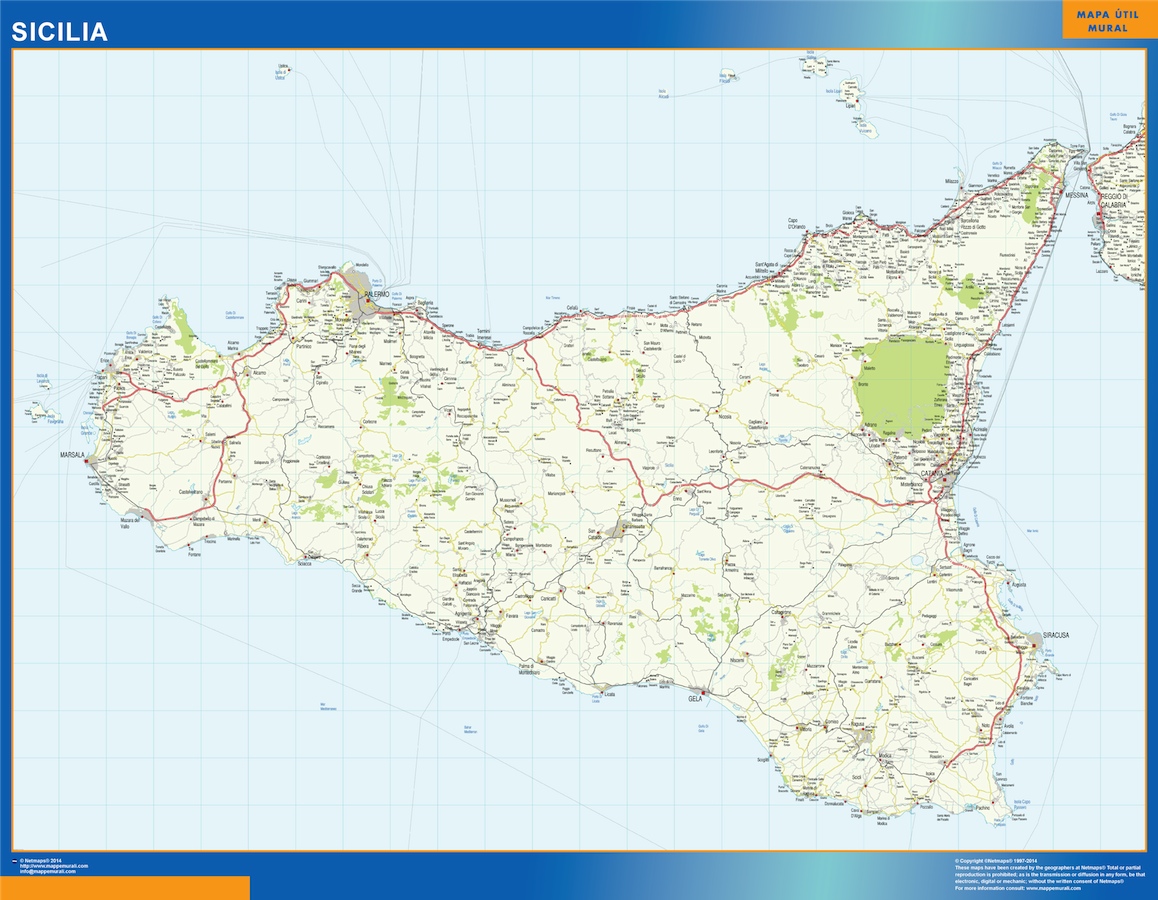Click the Alcamo town label

pyautogui.click(x=258, y=373)
